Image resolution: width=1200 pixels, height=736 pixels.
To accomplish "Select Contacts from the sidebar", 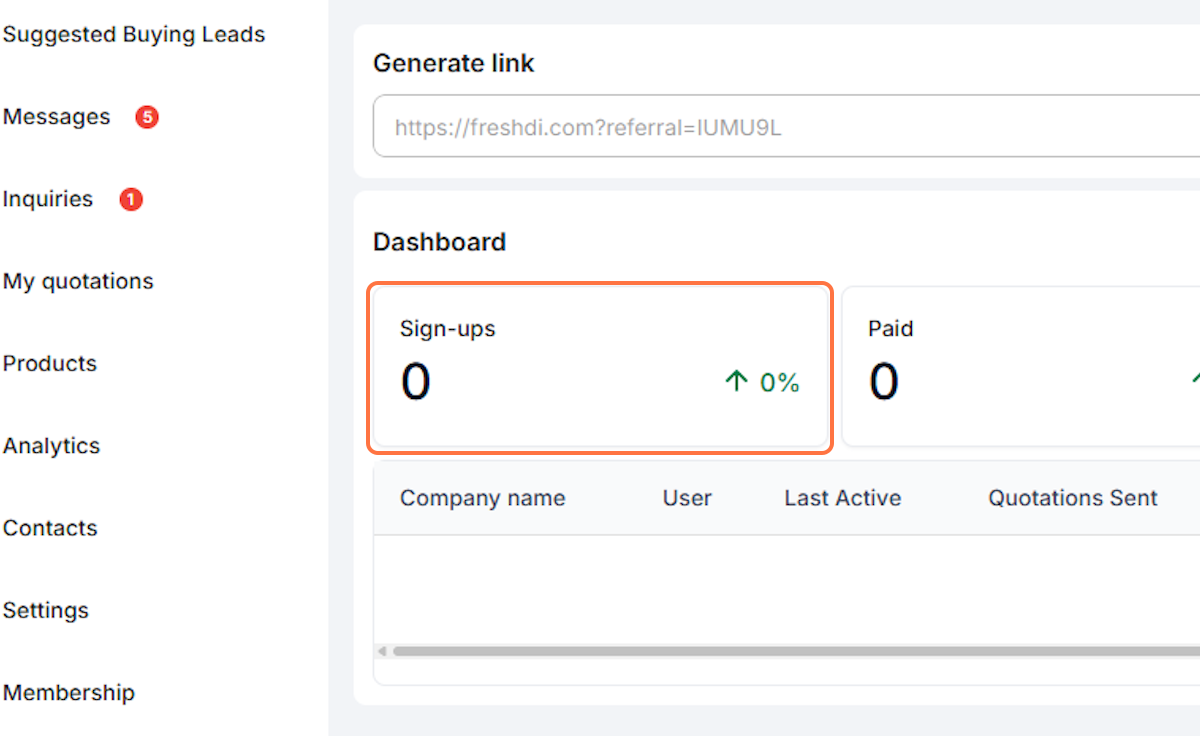I will 50,528.
